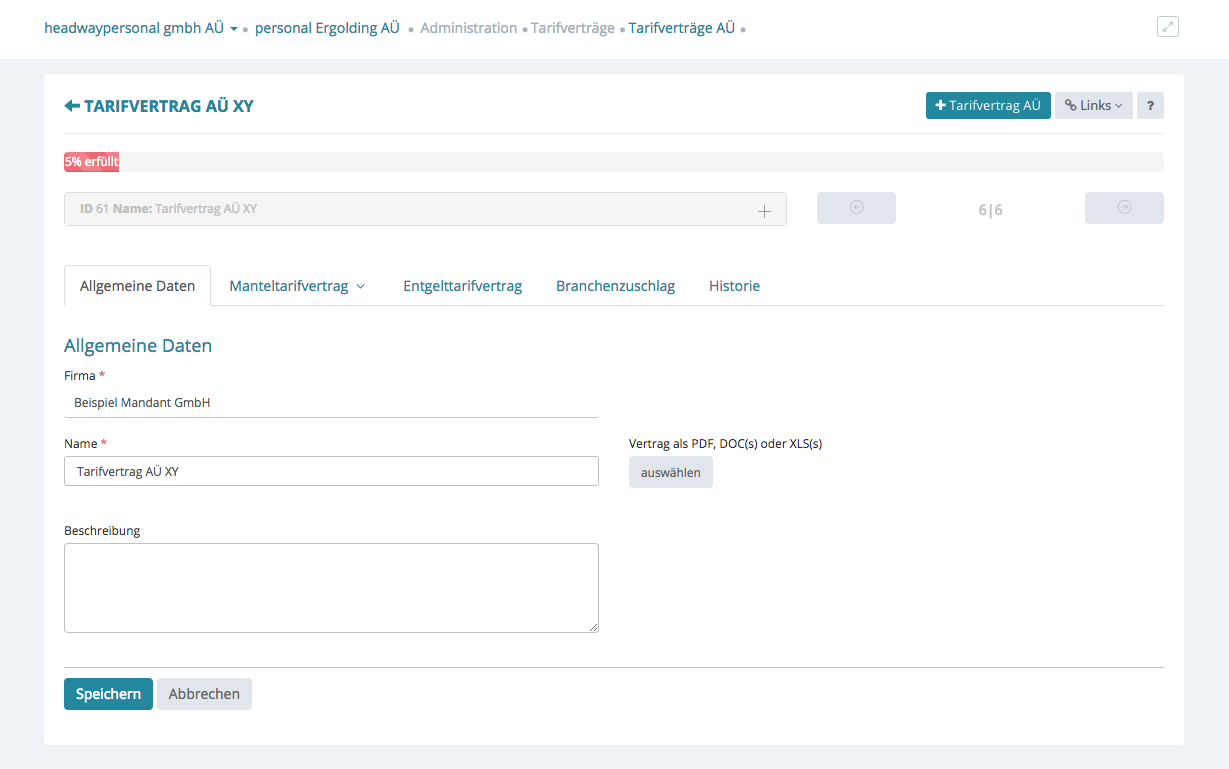This screenshot has height=769, width=1229.
Task: Click the 5% erfüllt progress bar
Action: click(91, 162)
